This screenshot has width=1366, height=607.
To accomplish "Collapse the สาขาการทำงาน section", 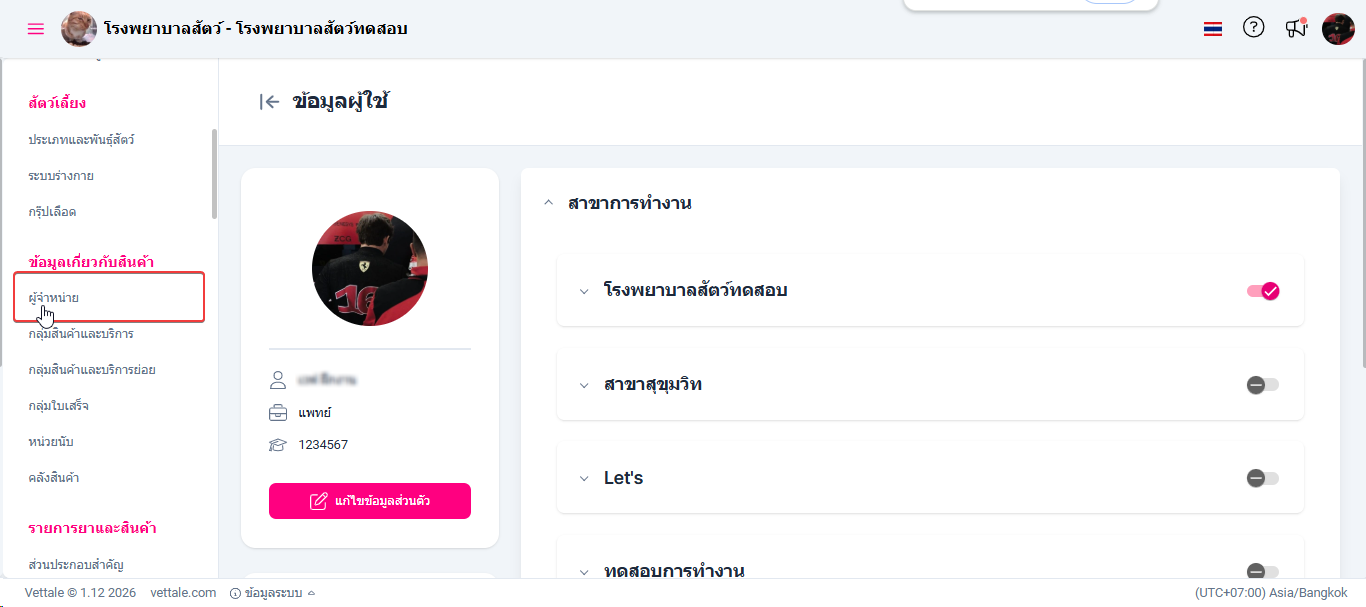I will [547, 203].
